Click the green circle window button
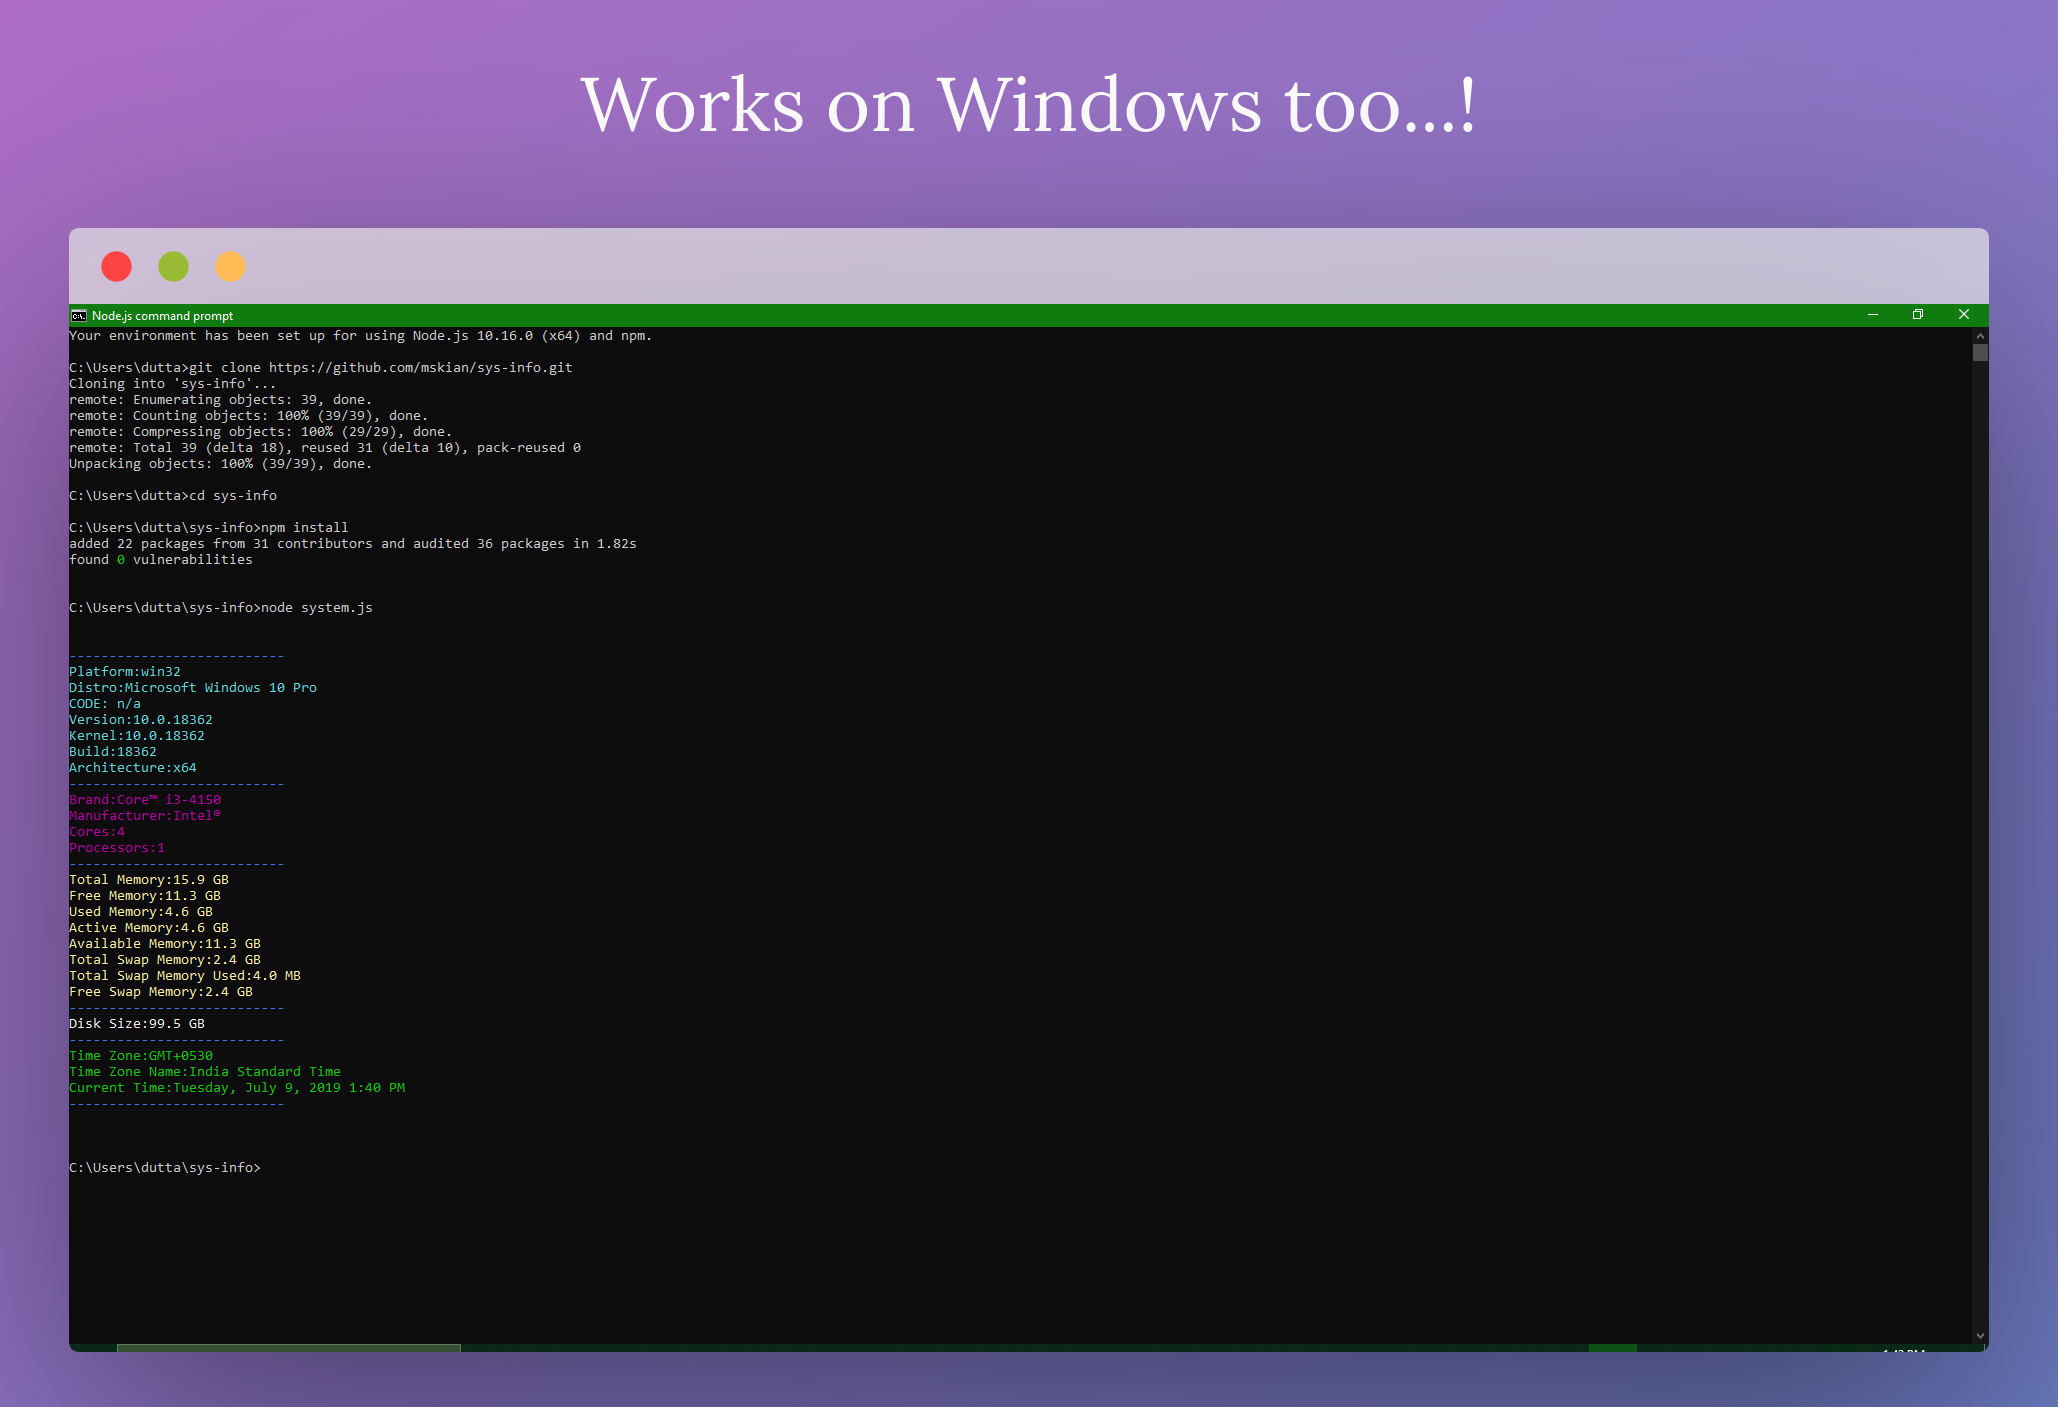 tap(173, 266)
